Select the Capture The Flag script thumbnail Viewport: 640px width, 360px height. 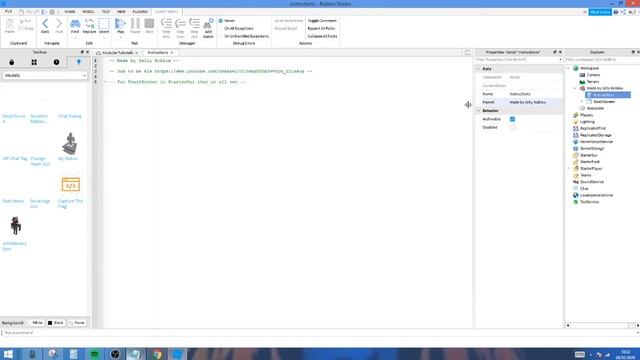(71, 184)
